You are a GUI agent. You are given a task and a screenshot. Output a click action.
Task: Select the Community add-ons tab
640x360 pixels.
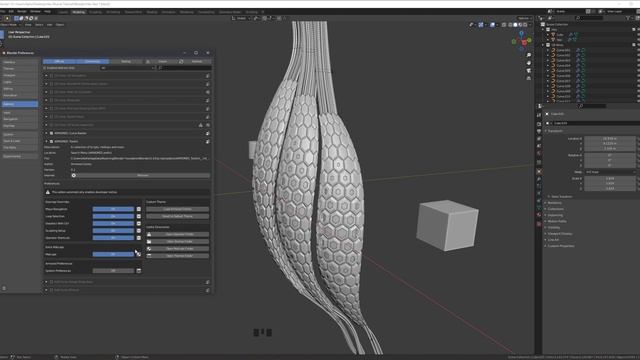click(93, 61)
